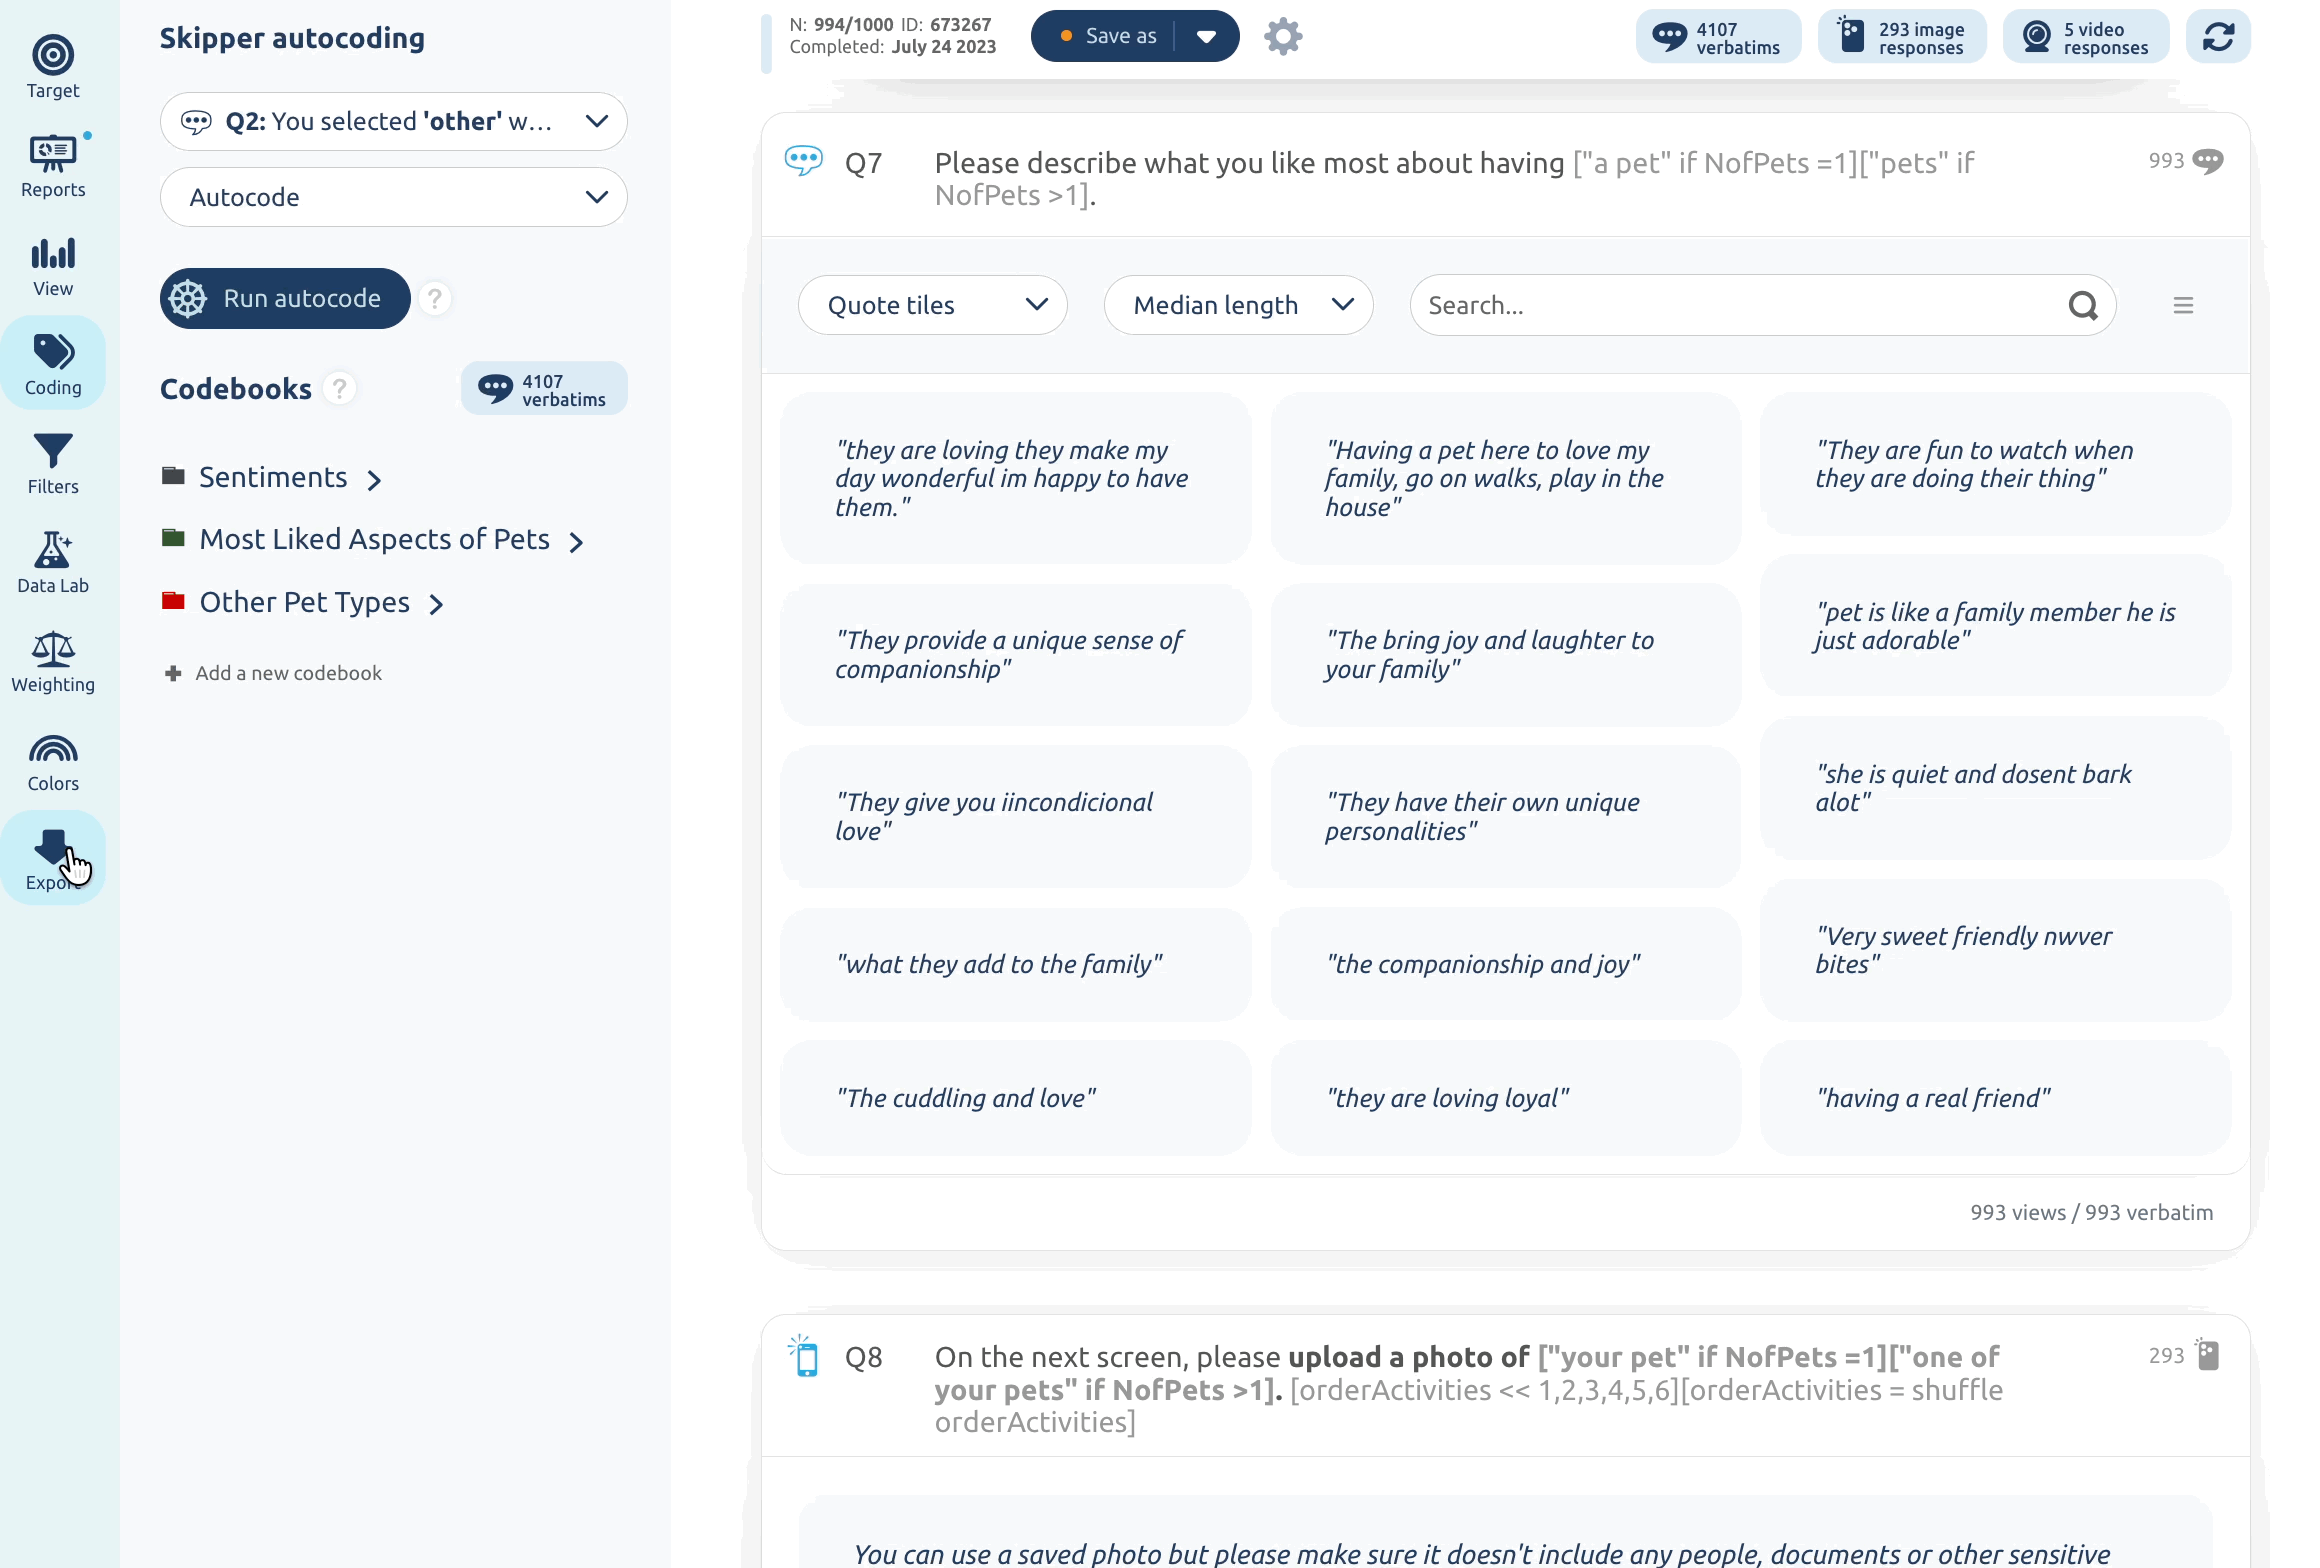Open the Filters funnel section
Image resolution: width=2320 pixels, height=1568 pixels.
click(x=53, y=463)
